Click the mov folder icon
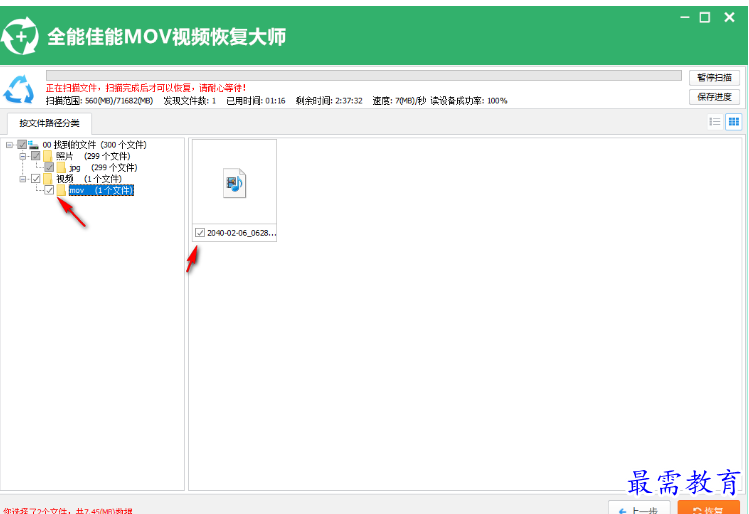 pos(61,191)
